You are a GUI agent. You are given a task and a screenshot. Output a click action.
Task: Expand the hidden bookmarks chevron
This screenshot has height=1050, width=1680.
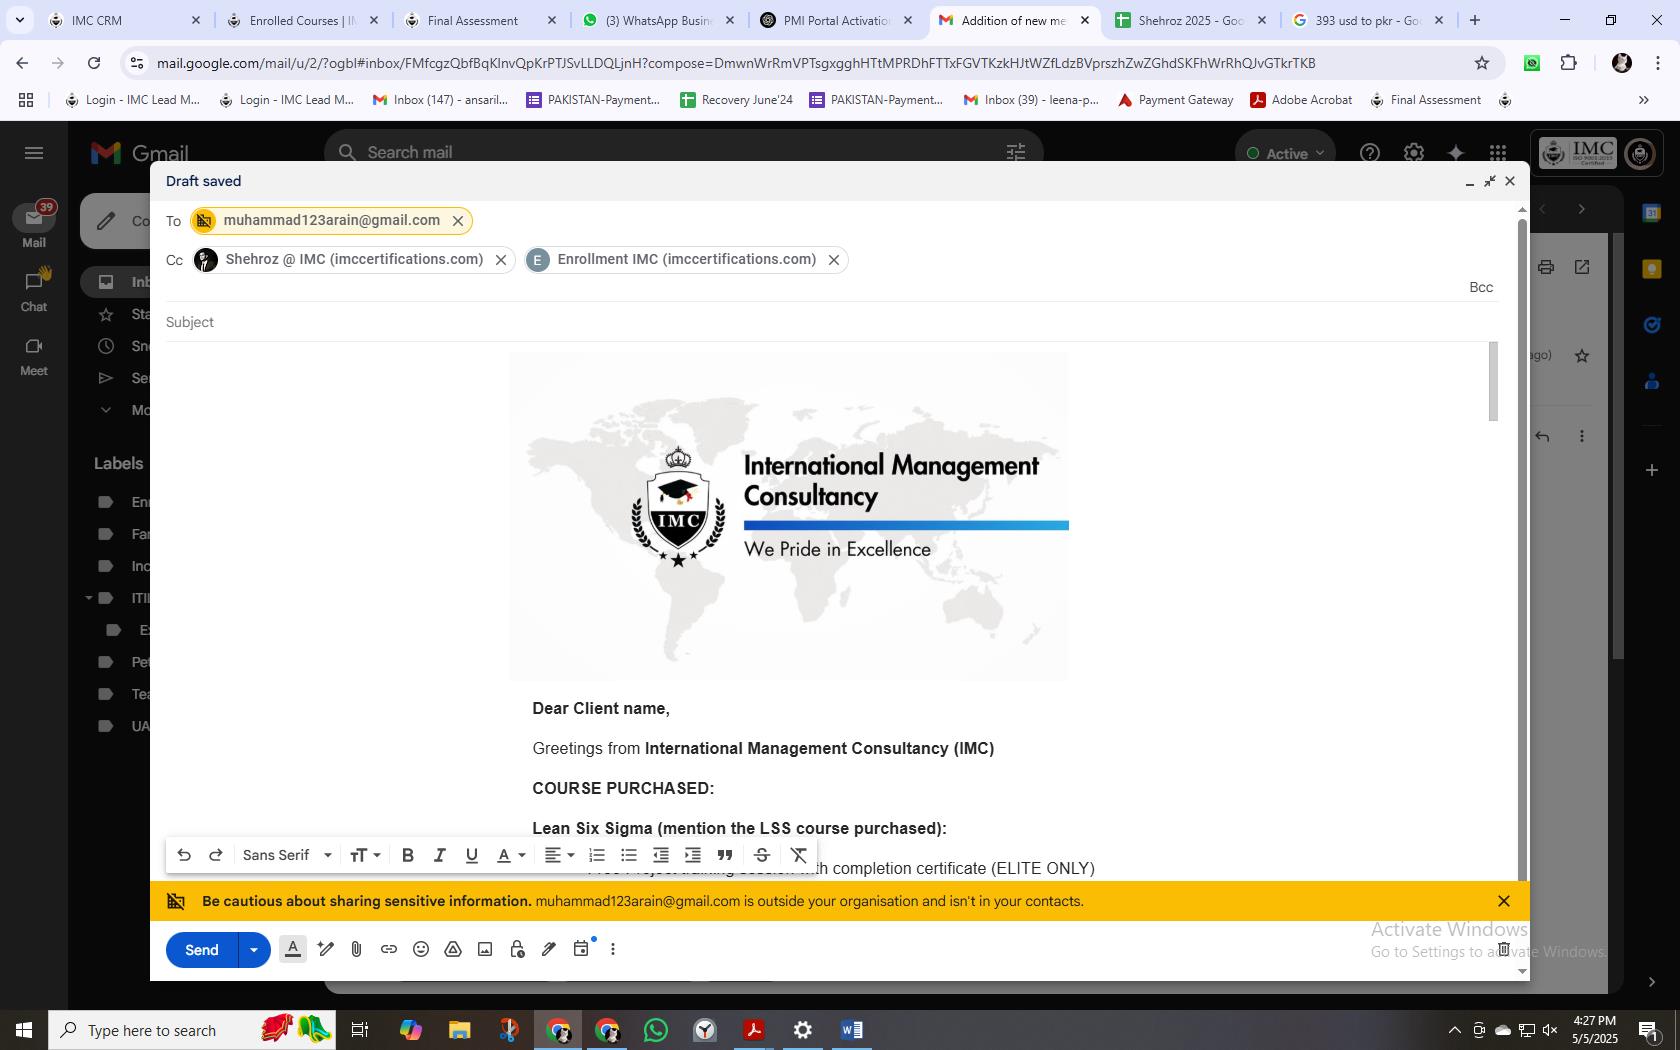click(1643, 100)
